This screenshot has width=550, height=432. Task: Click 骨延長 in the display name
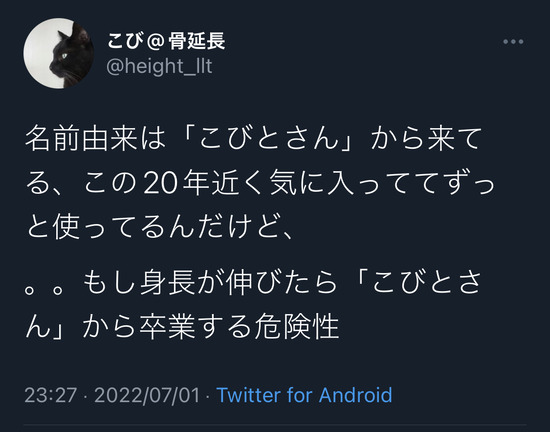coord(196,41)
